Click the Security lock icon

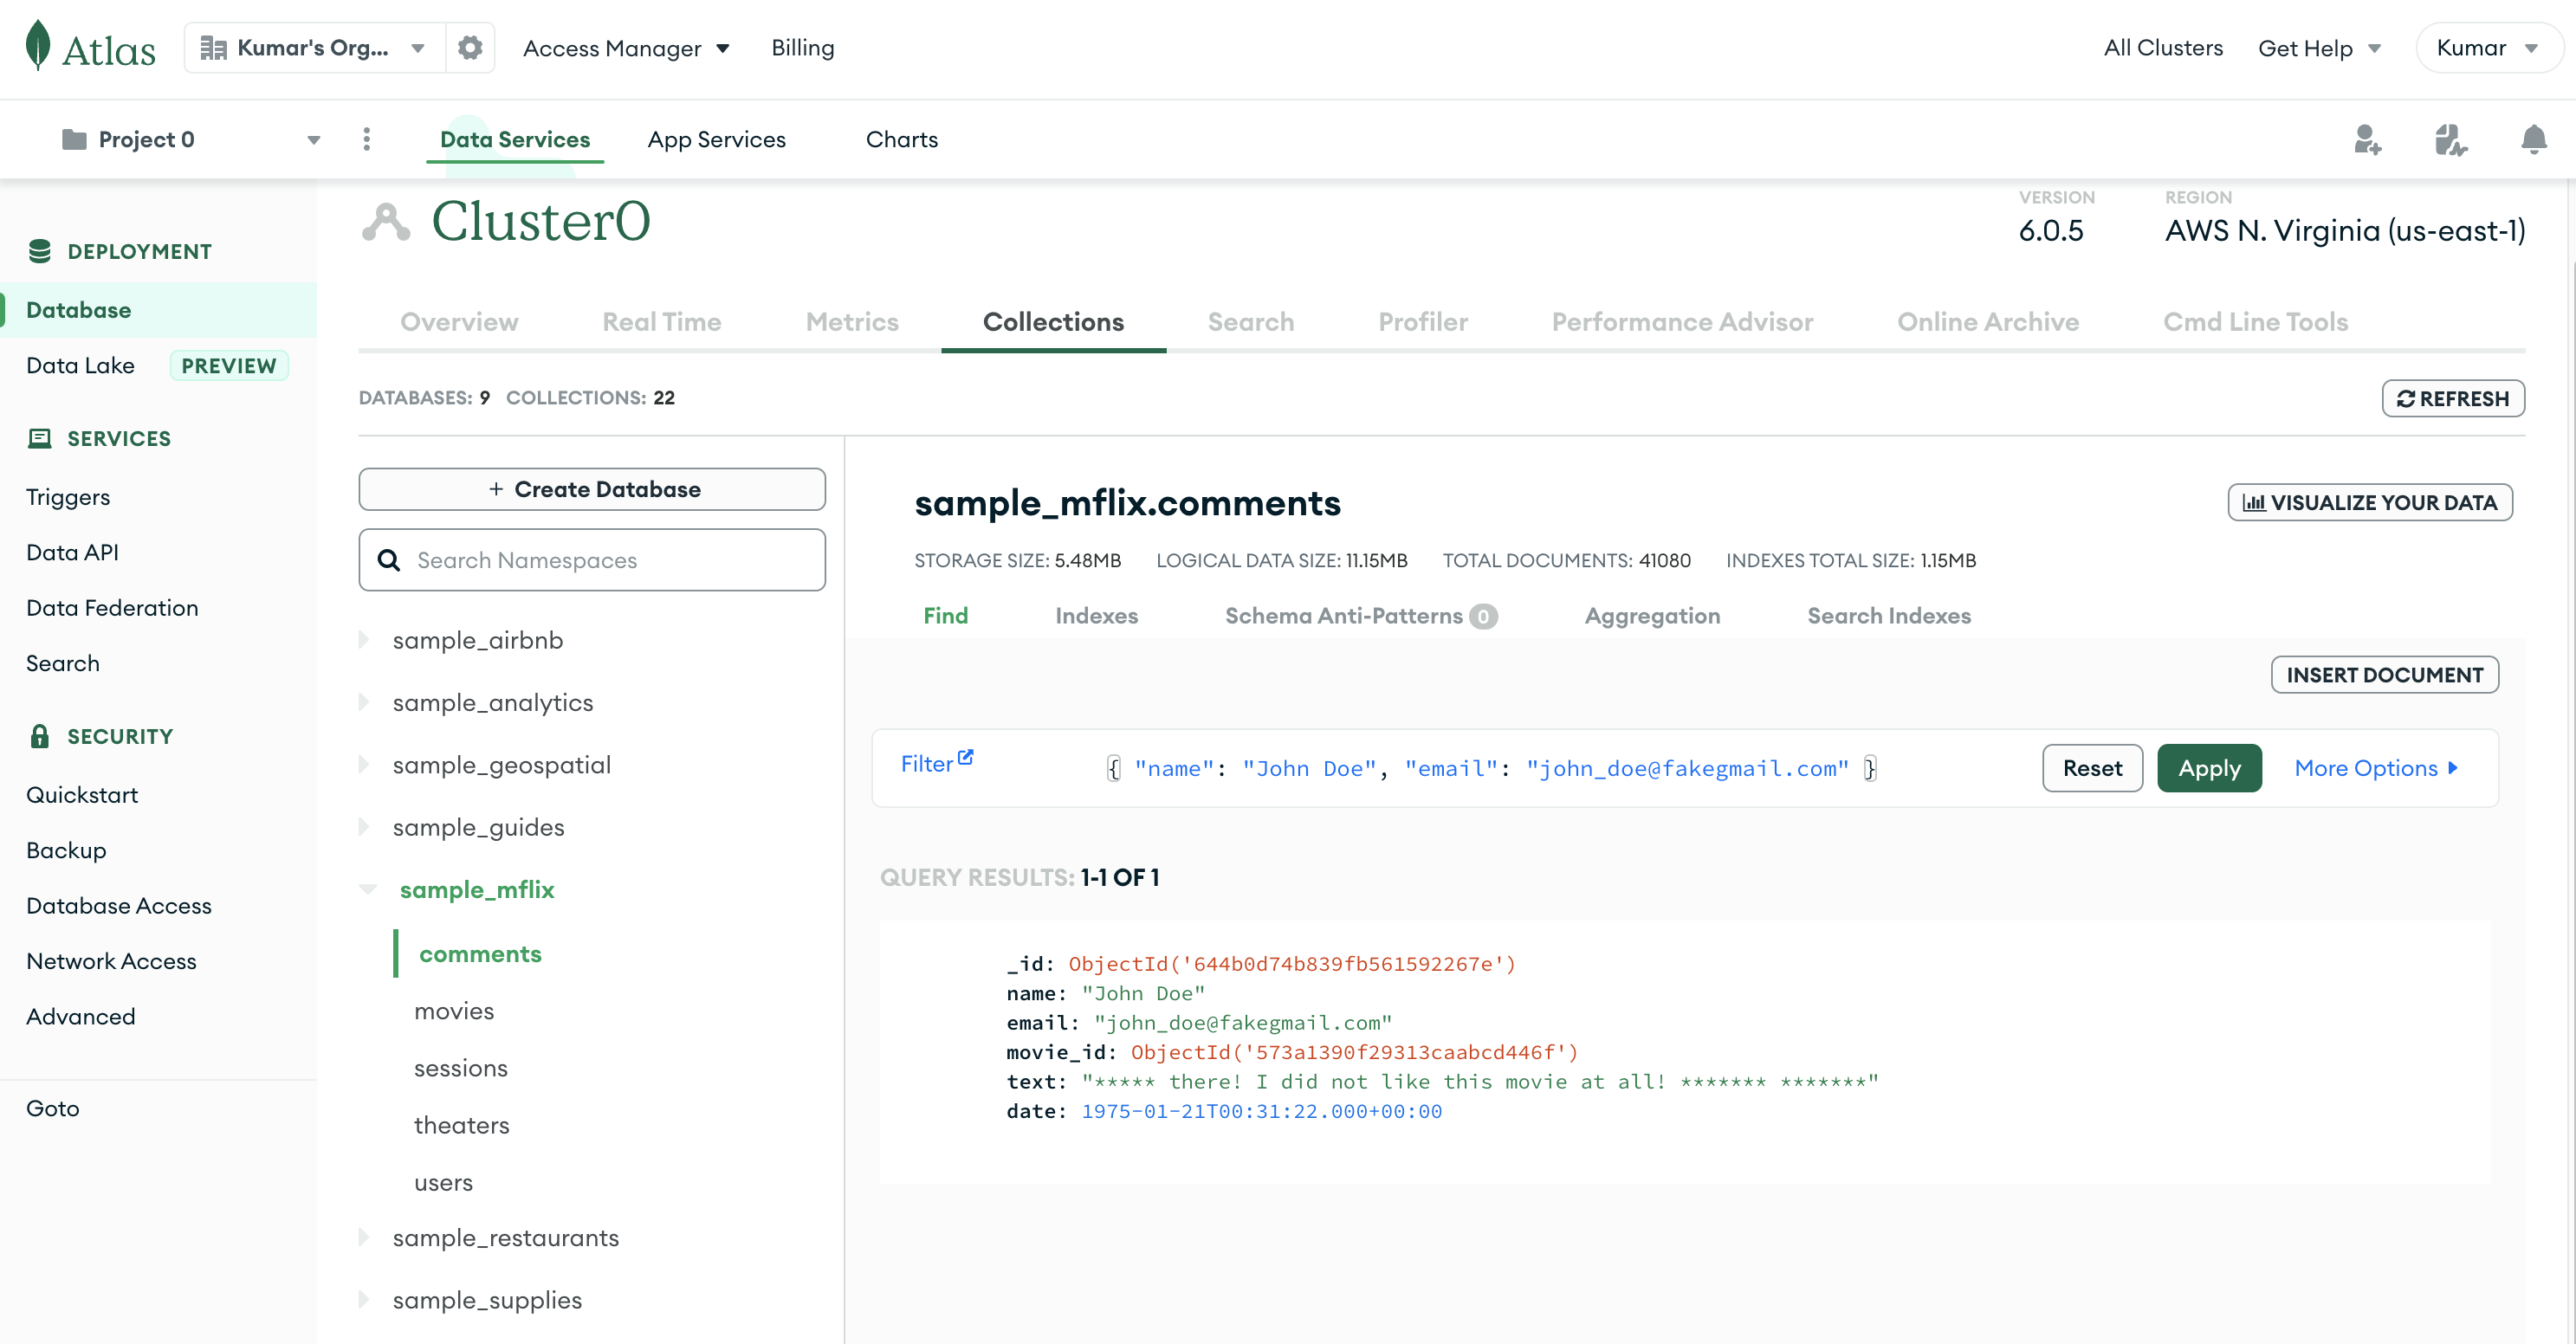pyautogui.click(x=40, y=736)
